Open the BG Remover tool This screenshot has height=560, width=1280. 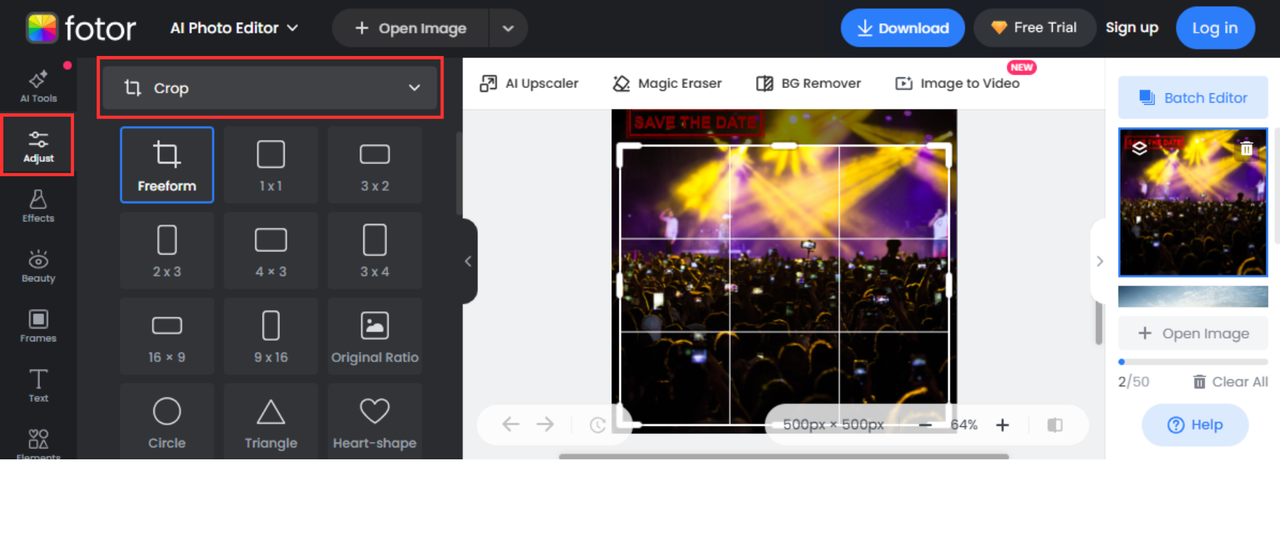click(809, 83)
